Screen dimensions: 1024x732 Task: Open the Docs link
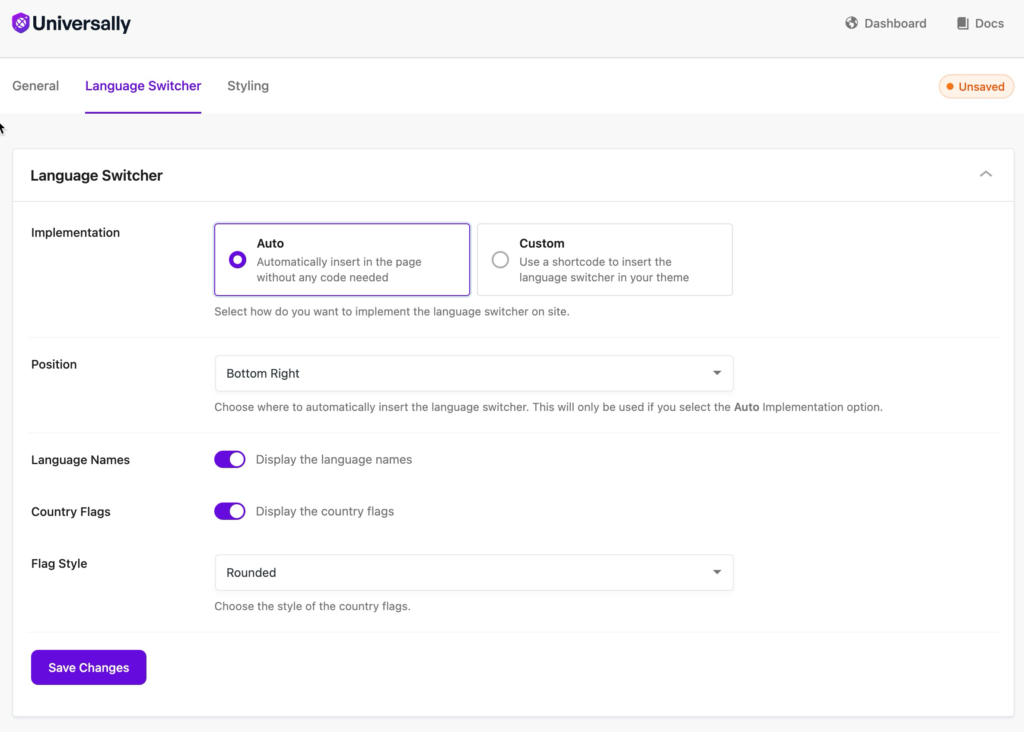(980, 24)
